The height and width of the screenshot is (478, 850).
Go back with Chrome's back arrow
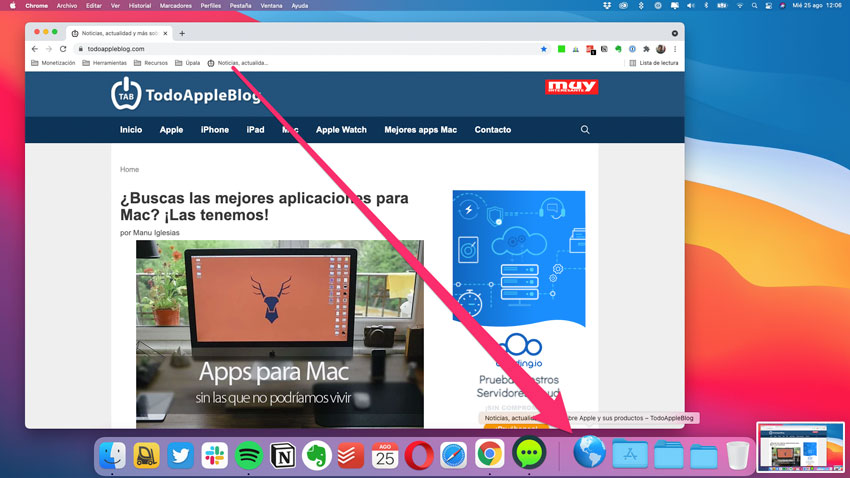click(x=35, y=49)
